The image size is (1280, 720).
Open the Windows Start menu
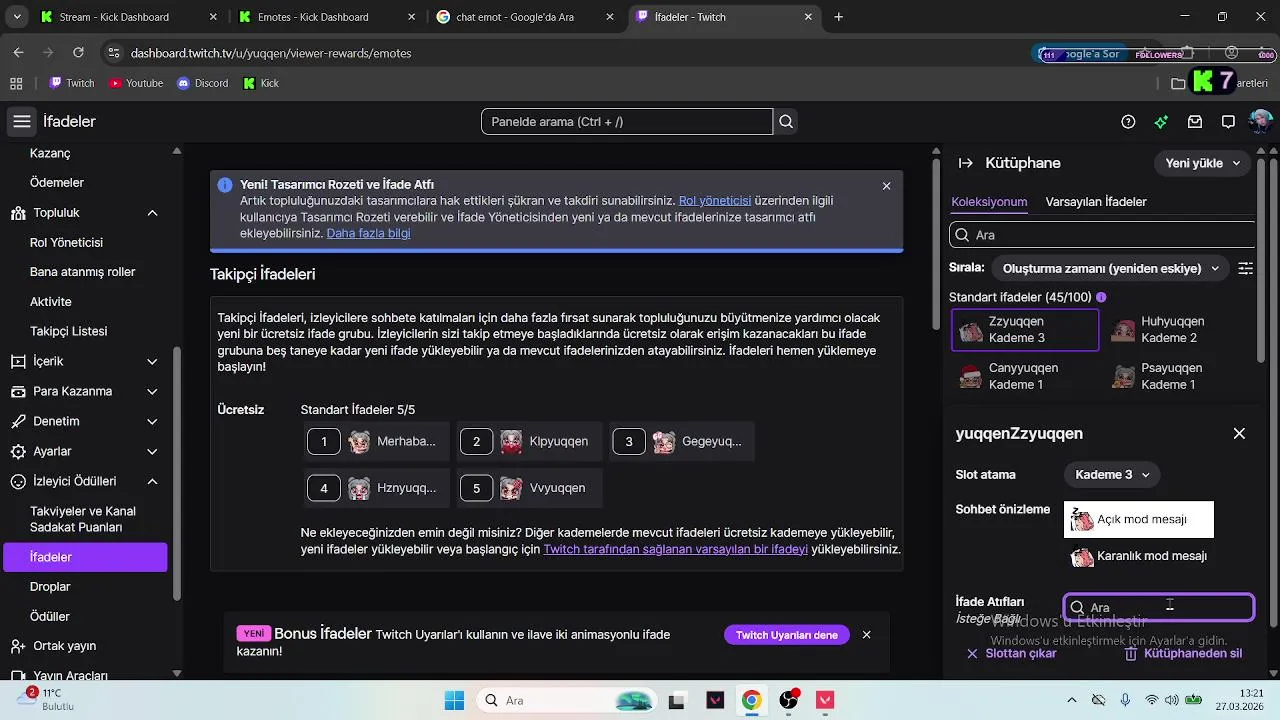click(x=454, y=700)
